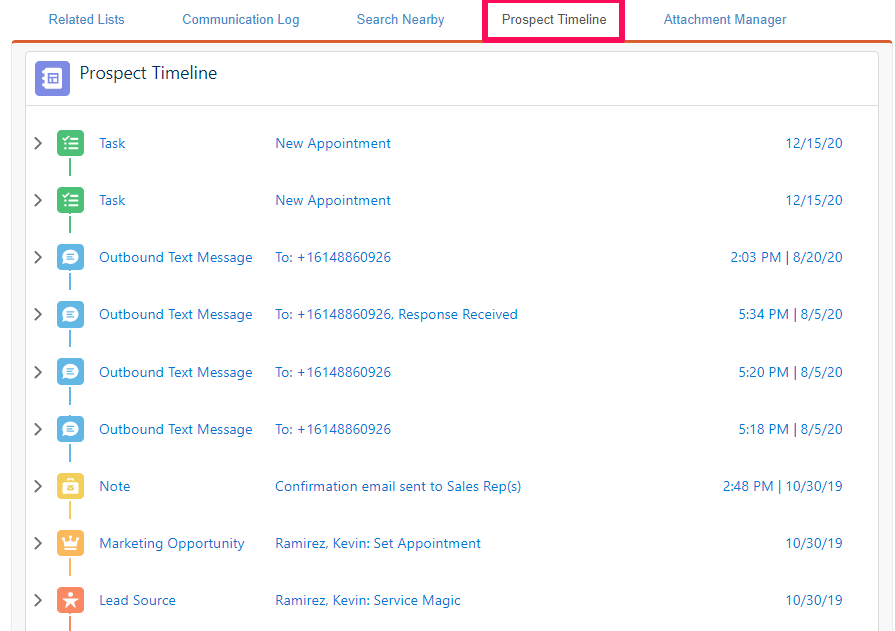The image size is (895, 631).
Task: Expand the first Task row
Action: pyautogui.click(x=38, y=143)
